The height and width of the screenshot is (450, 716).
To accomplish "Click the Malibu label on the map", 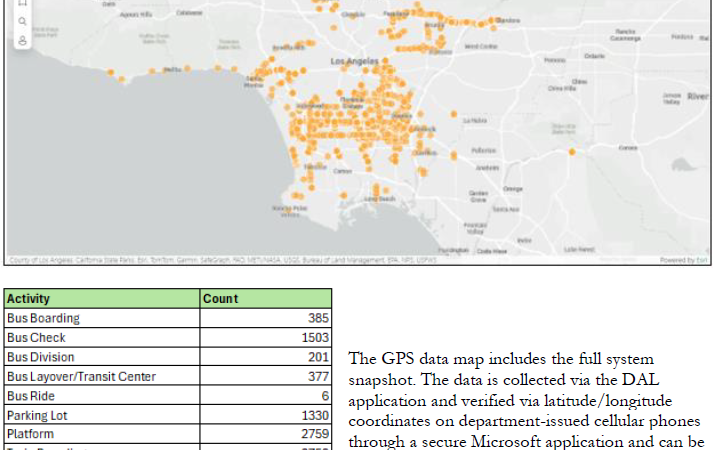I will point(172,69).
